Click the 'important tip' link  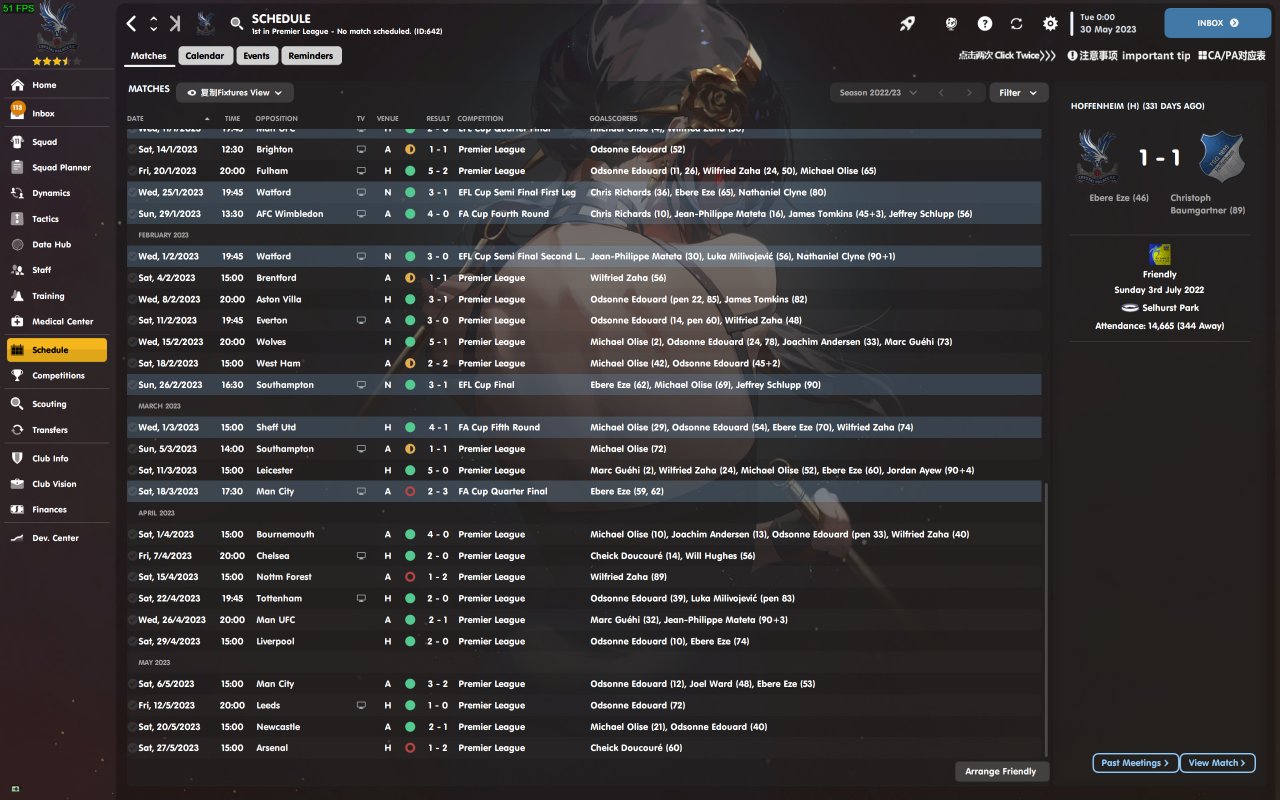(1129, 56)
